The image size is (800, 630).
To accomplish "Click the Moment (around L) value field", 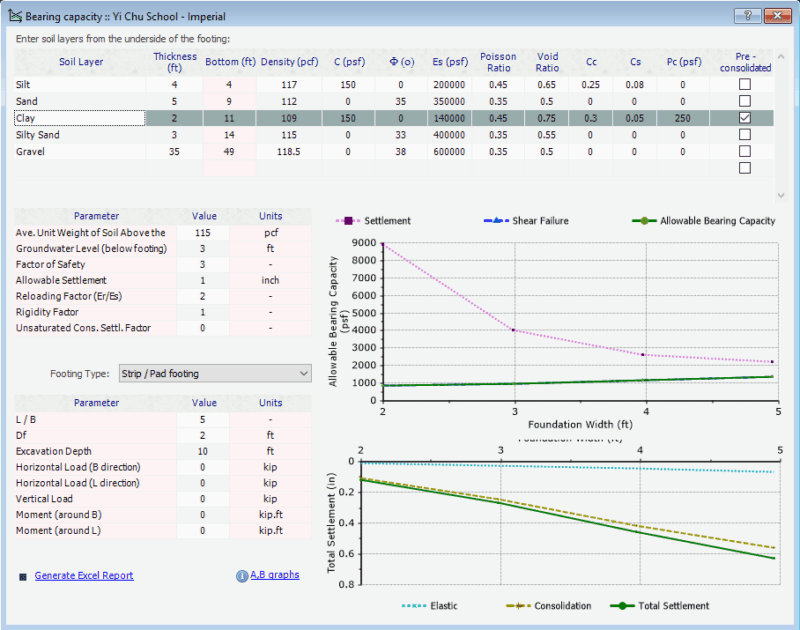I will [x=203, y=530].
